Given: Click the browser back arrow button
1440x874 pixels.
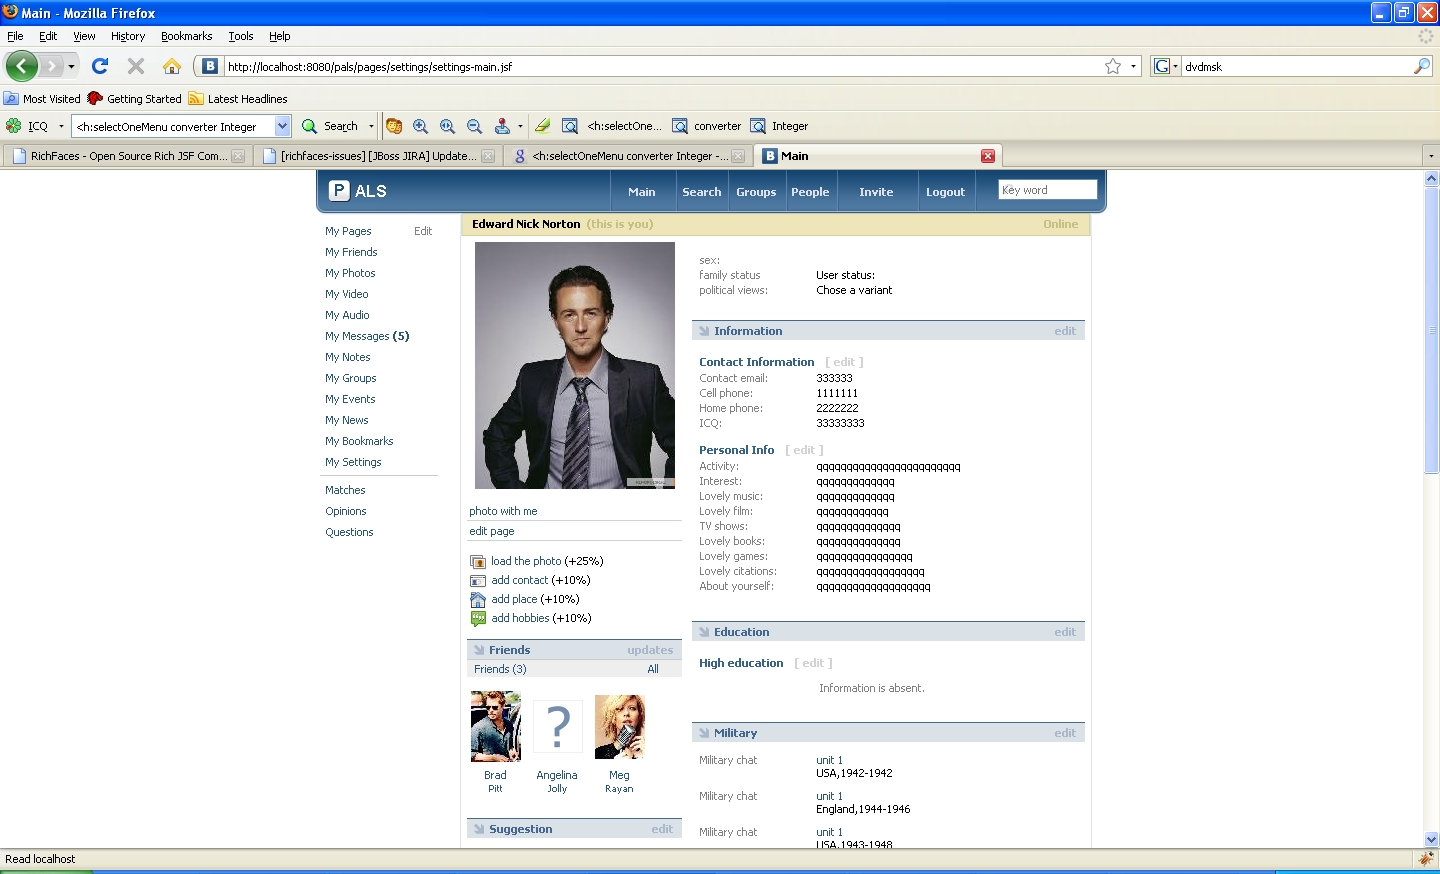Looking at the screenshot, I should coord(21,66).
